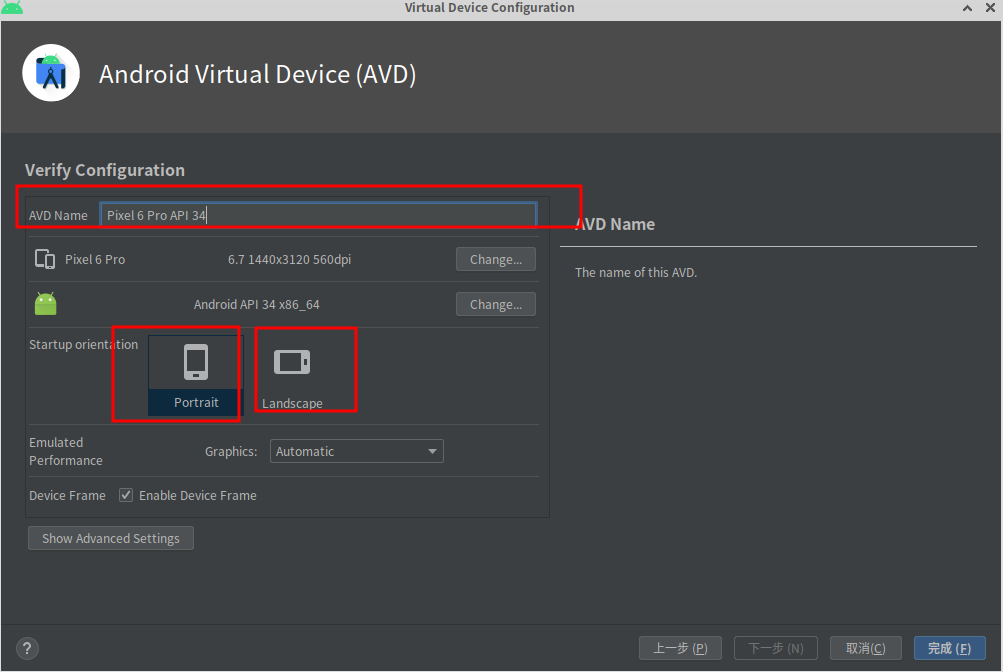Roll up window with title bar arrow
1003x672 pixels.
(x=967, y=8)
